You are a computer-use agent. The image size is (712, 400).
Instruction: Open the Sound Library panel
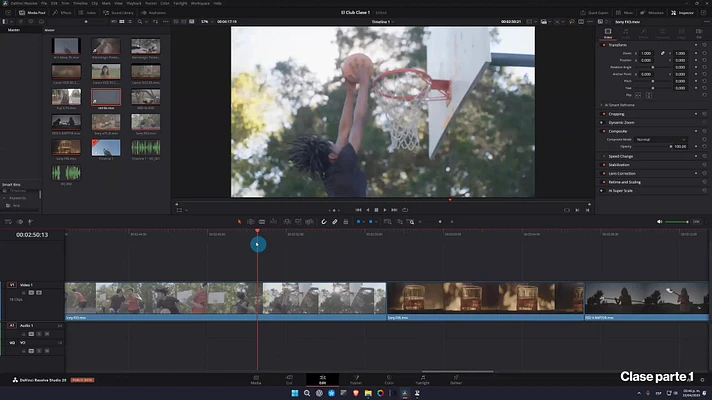pyautogui.click(x=118, y=13)
